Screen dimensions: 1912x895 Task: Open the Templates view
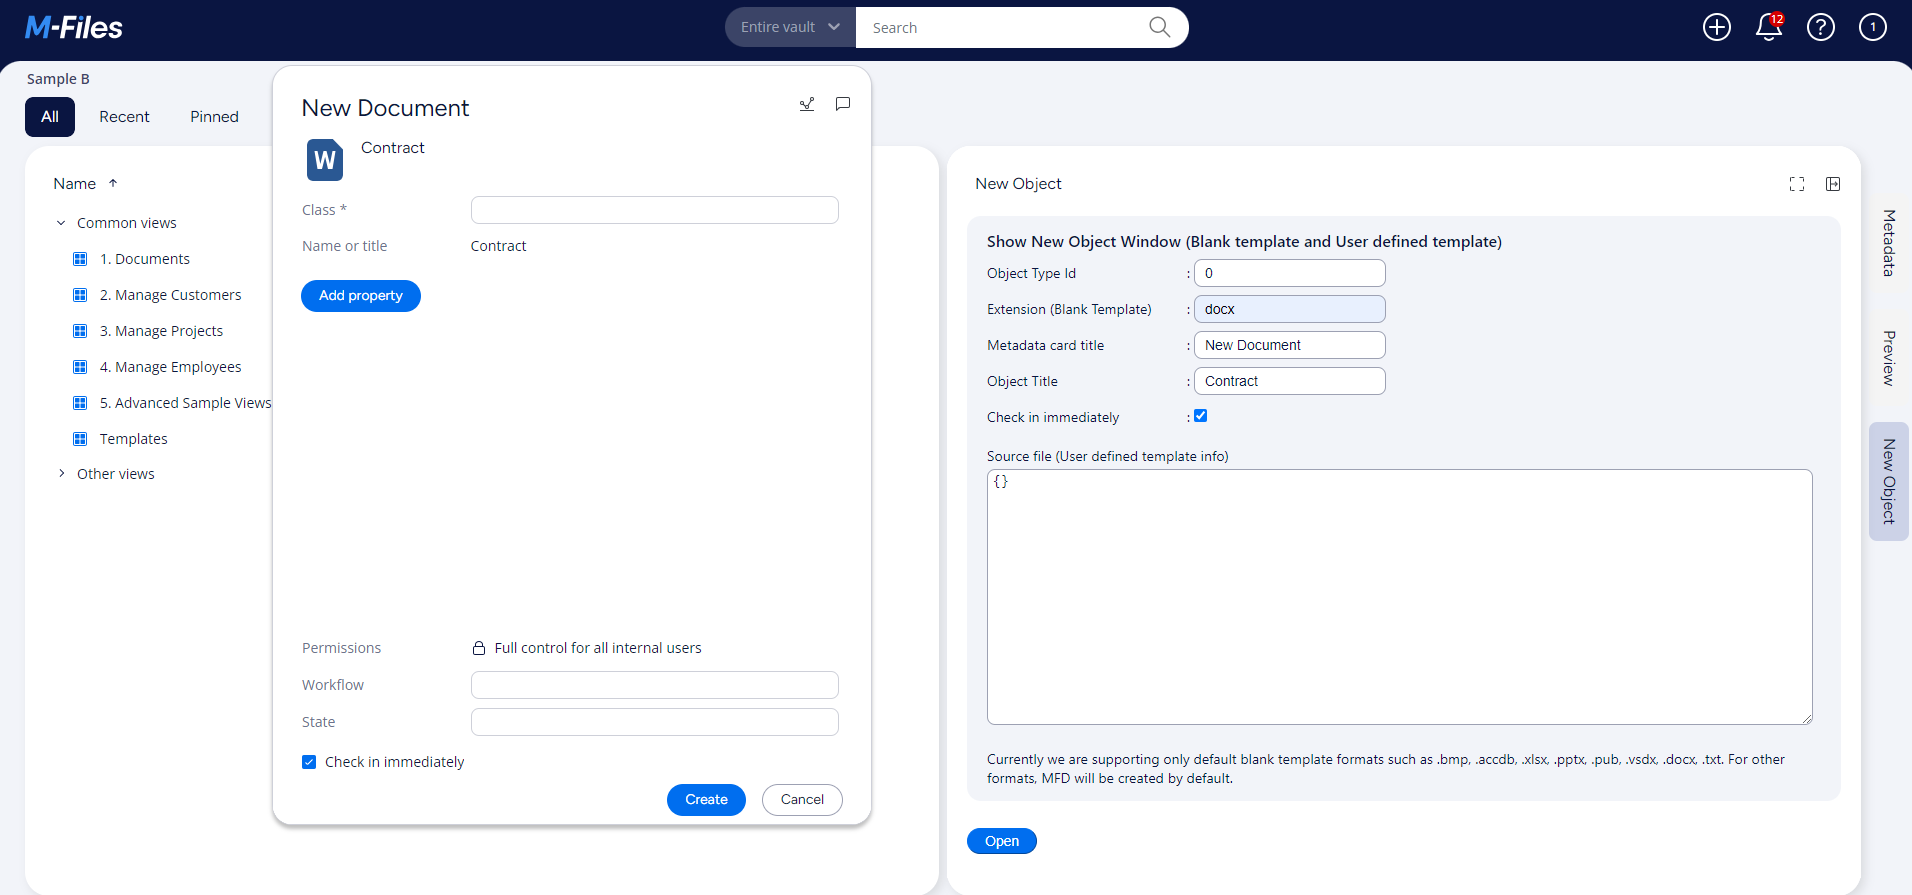(x=134, y=439)
